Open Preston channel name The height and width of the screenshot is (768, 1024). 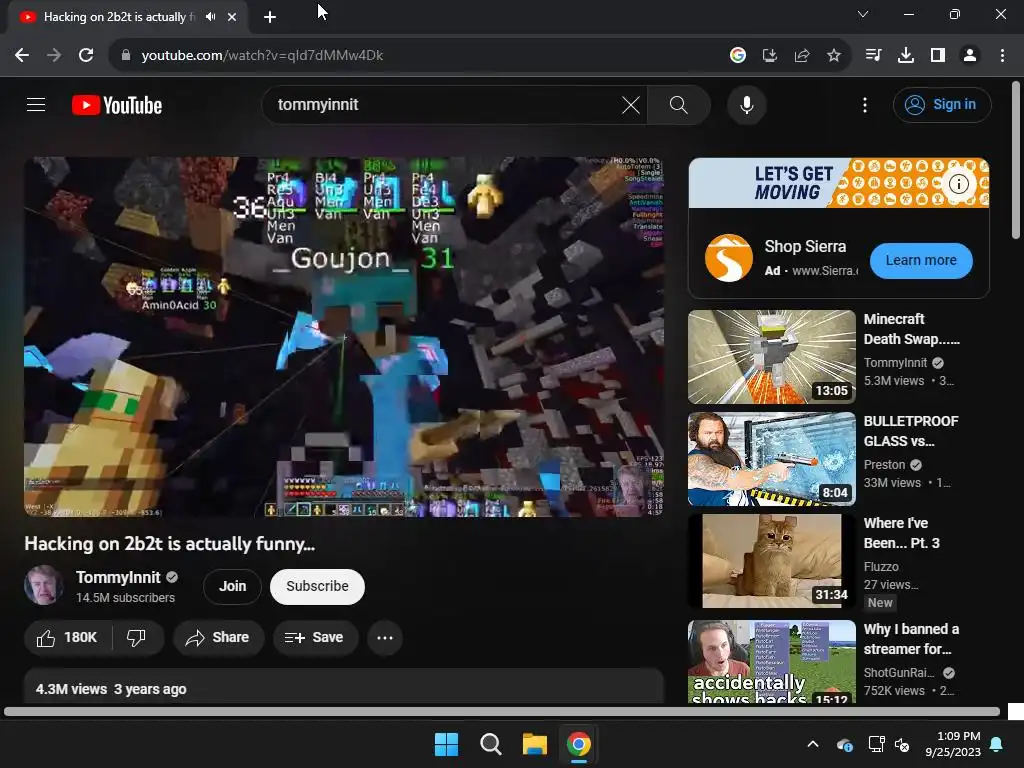(x=884, y=464)
